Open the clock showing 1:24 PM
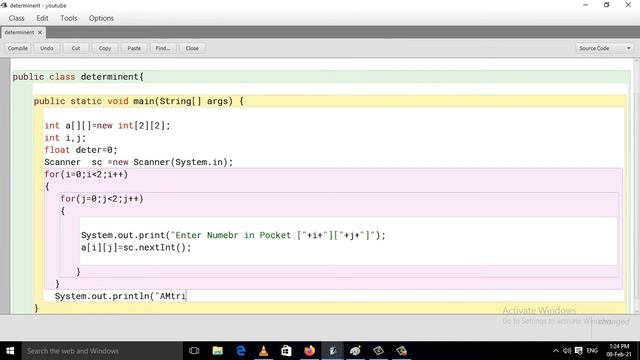Viewport: 640px width, 360px height. point(619,351)
